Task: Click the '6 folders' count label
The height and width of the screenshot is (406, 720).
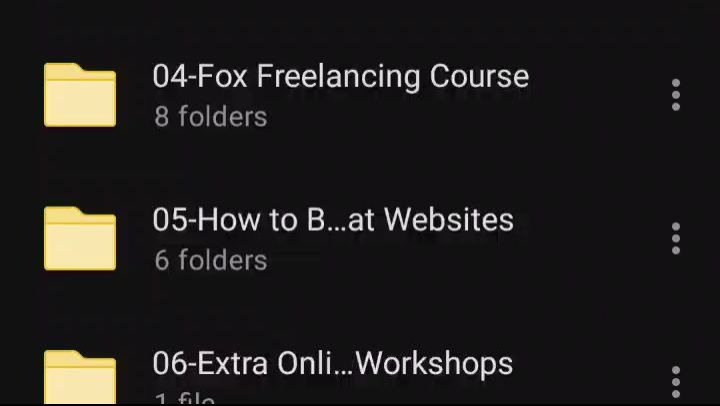Action: pyautogui.click(x=211, y=260)
